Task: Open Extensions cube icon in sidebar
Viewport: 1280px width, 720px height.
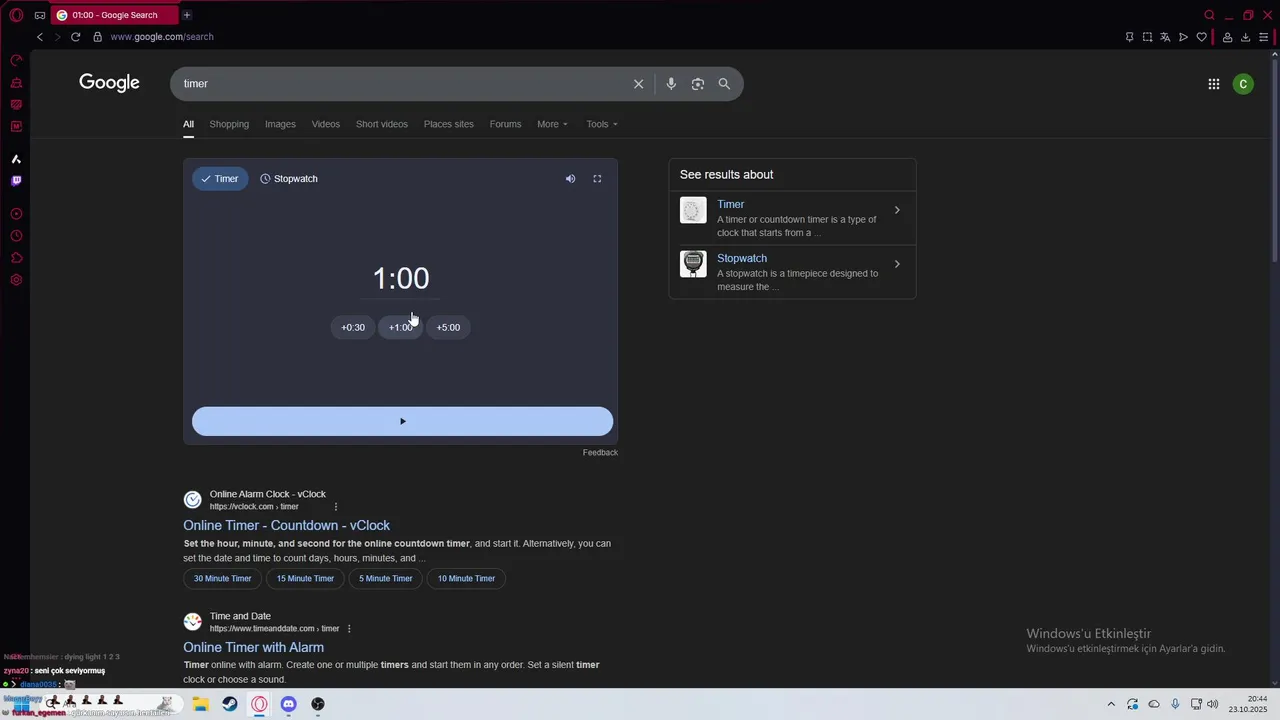Action: click(x=16, y=258)
